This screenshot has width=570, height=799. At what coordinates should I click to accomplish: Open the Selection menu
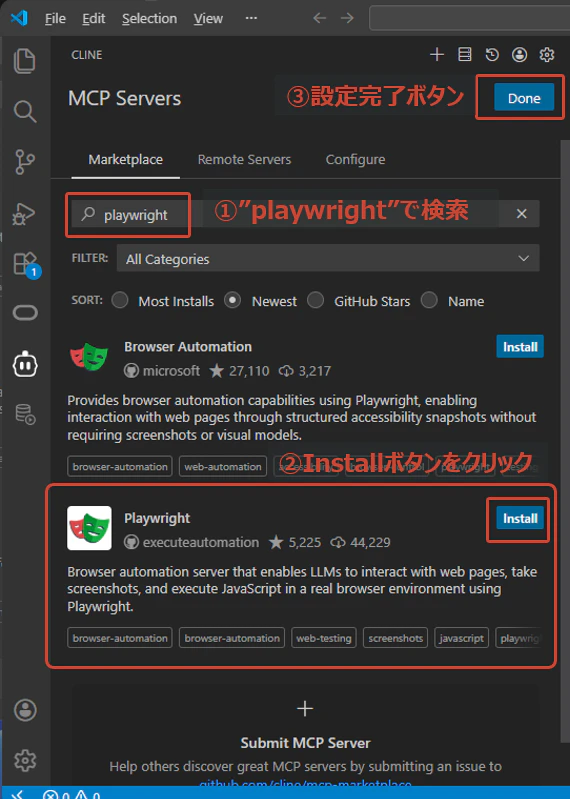[x=149, y=18]
